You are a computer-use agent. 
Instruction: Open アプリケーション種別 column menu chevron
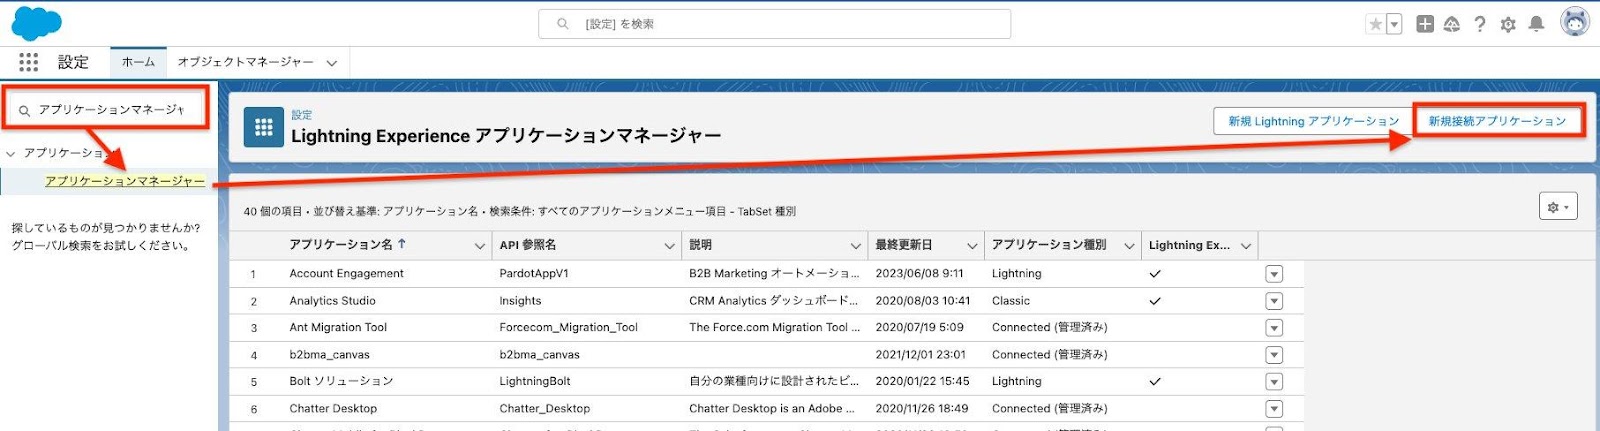tap(1129, 246)
